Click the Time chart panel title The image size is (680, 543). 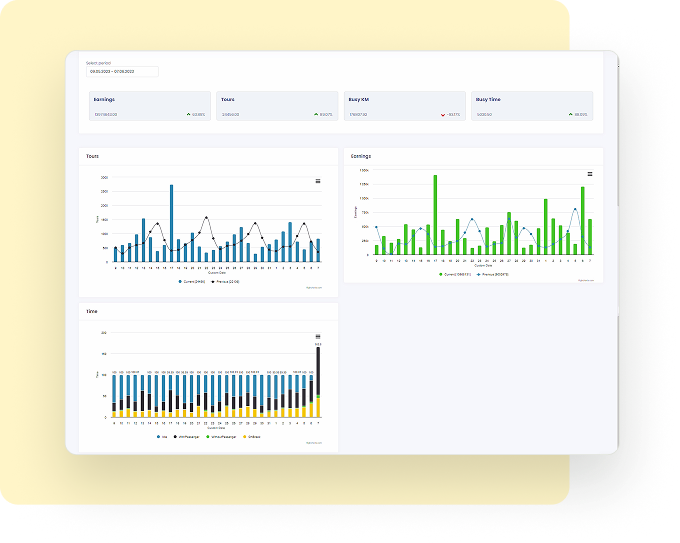[x=92, y=311]
